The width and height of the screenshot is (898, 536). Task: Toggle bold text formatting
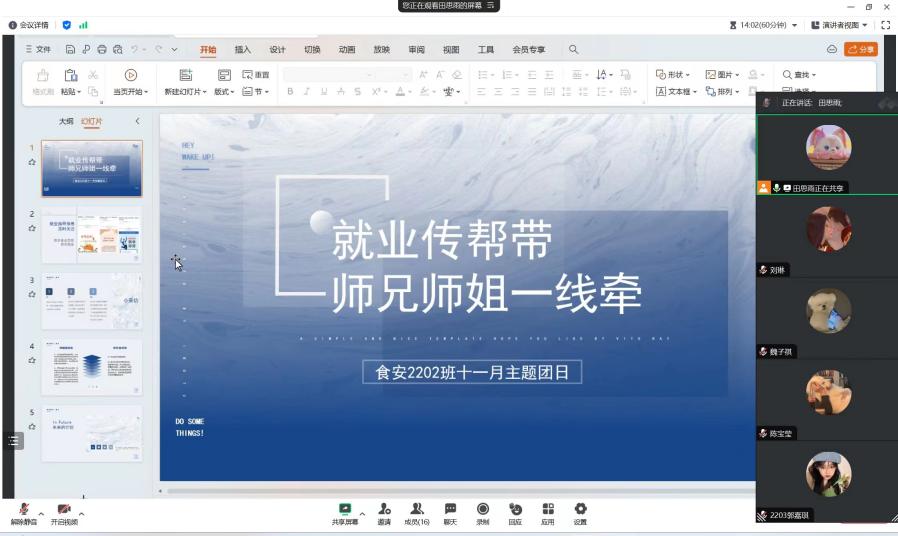[290, 92]
